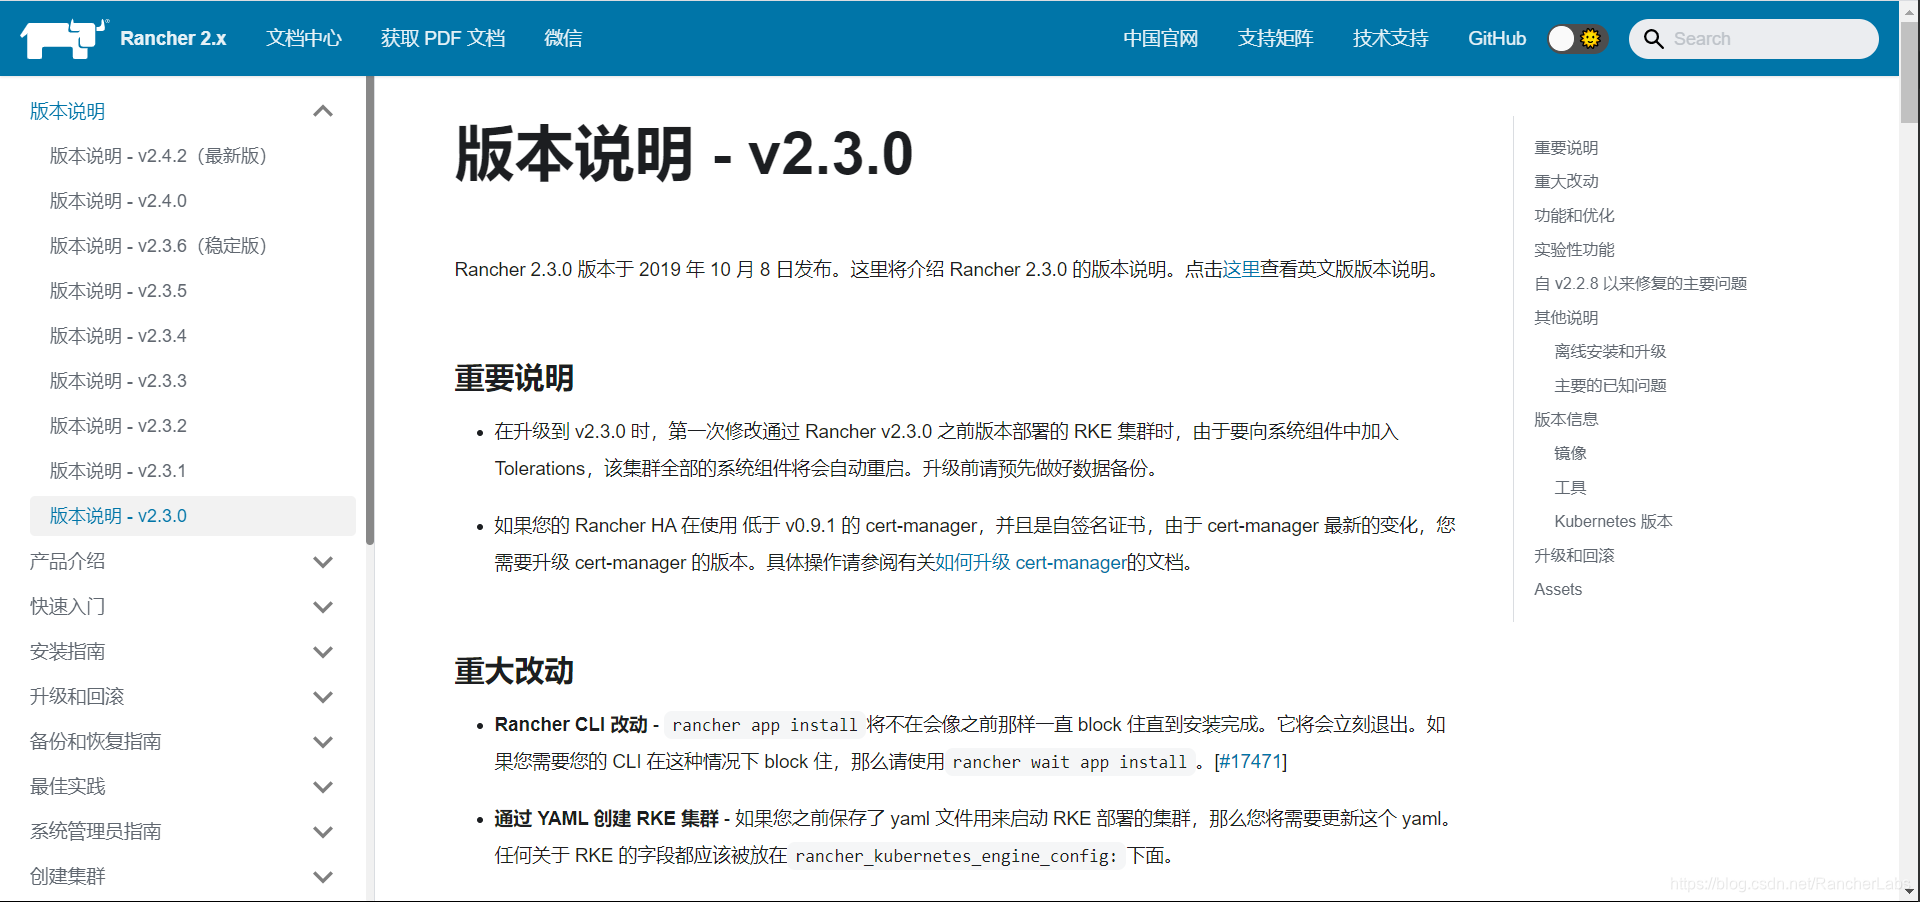This screenshot has width=1920, height=902.
Task: Click the search magnifier icon
Action: pos(1653,39)
